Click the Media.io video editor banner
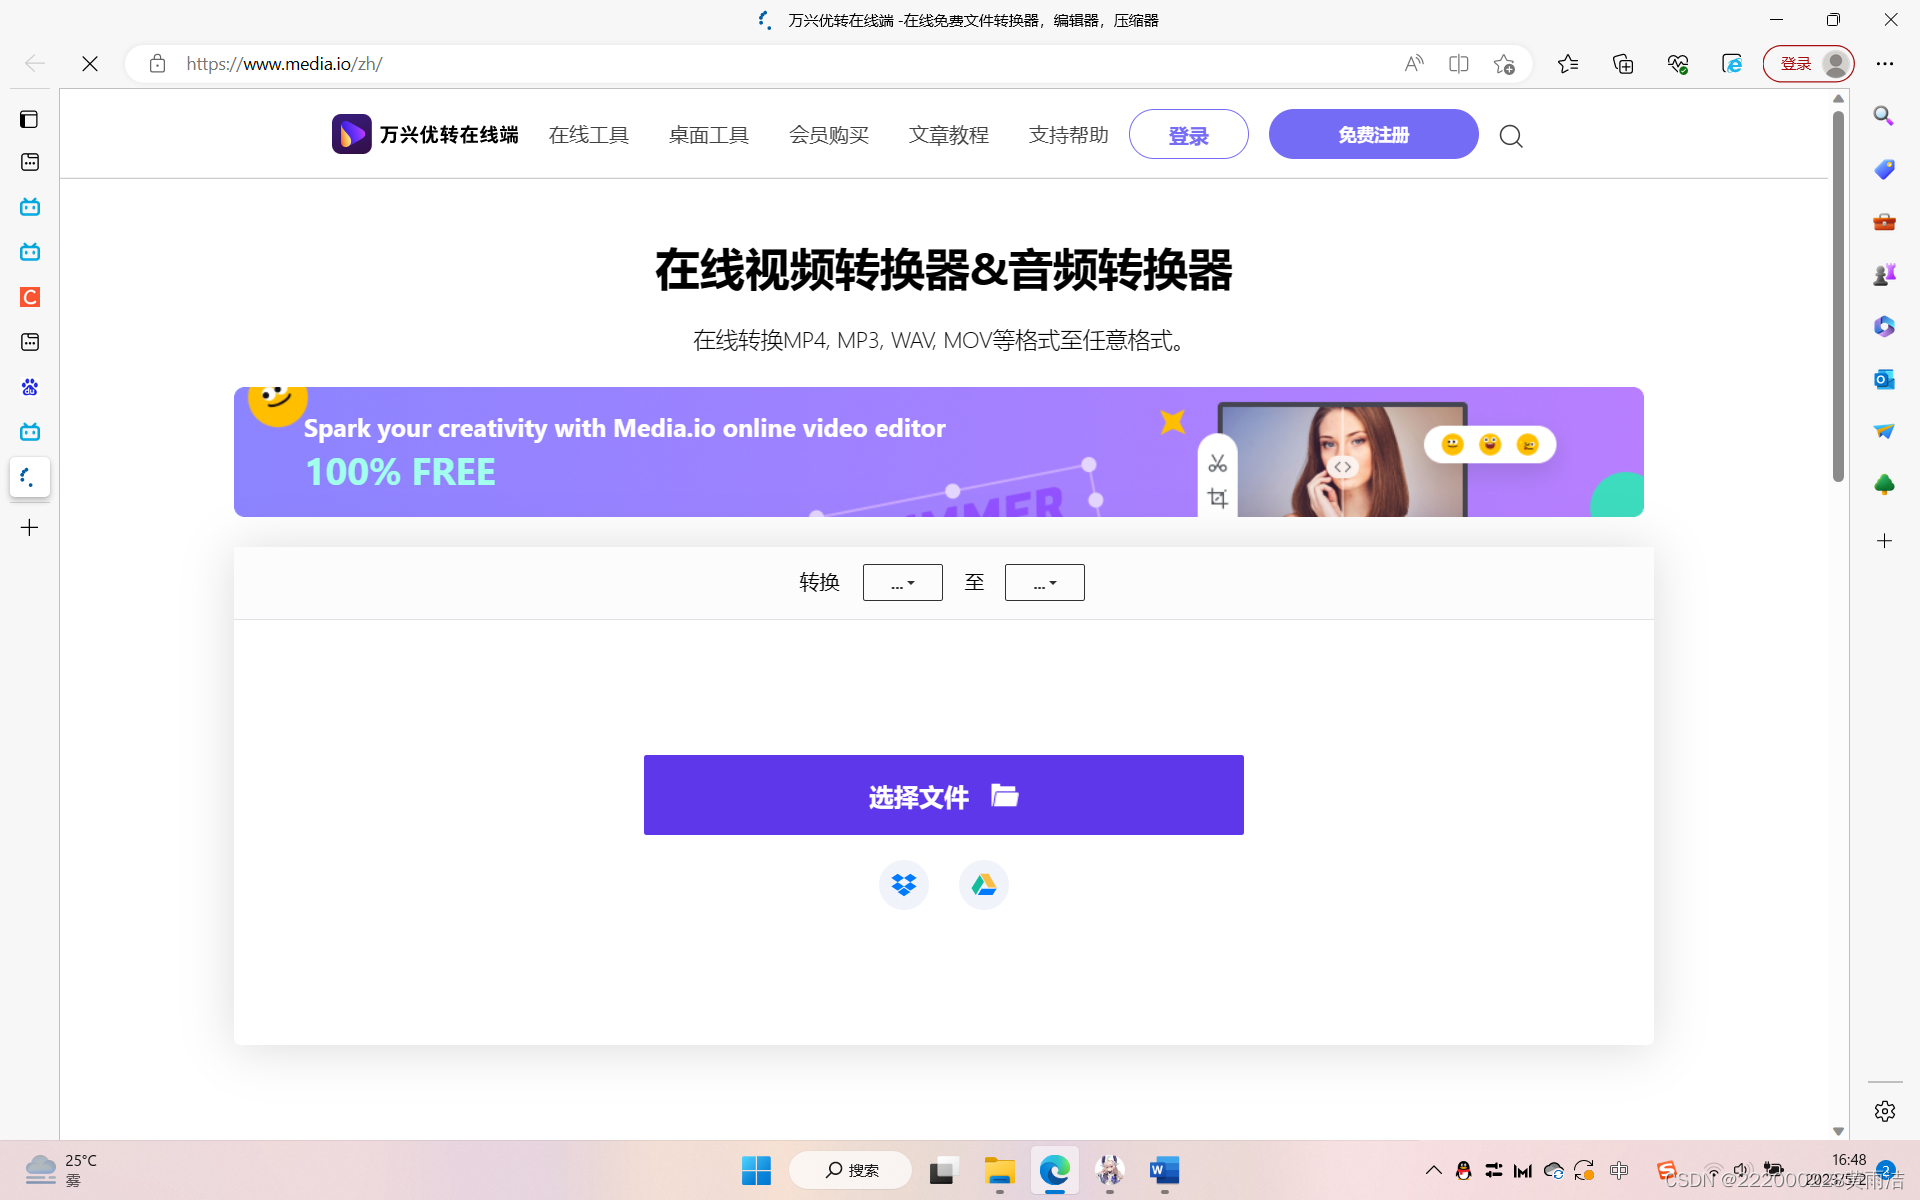 (x=938, y=452)
